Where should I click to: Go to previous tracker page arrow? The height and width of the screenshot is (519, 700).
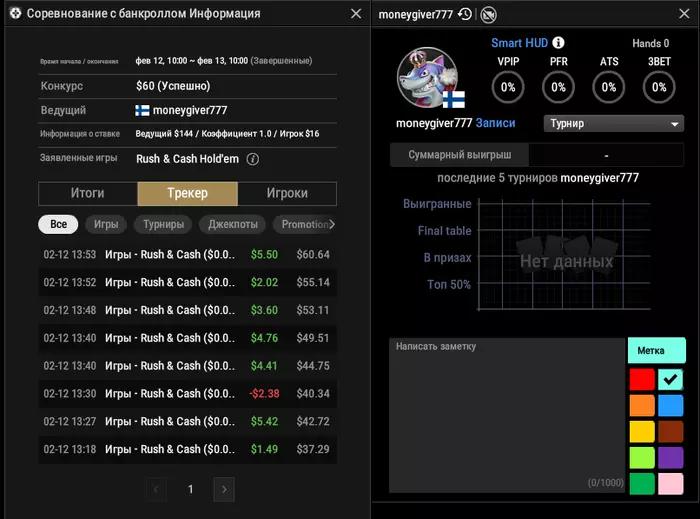click(x=156, y=490)
